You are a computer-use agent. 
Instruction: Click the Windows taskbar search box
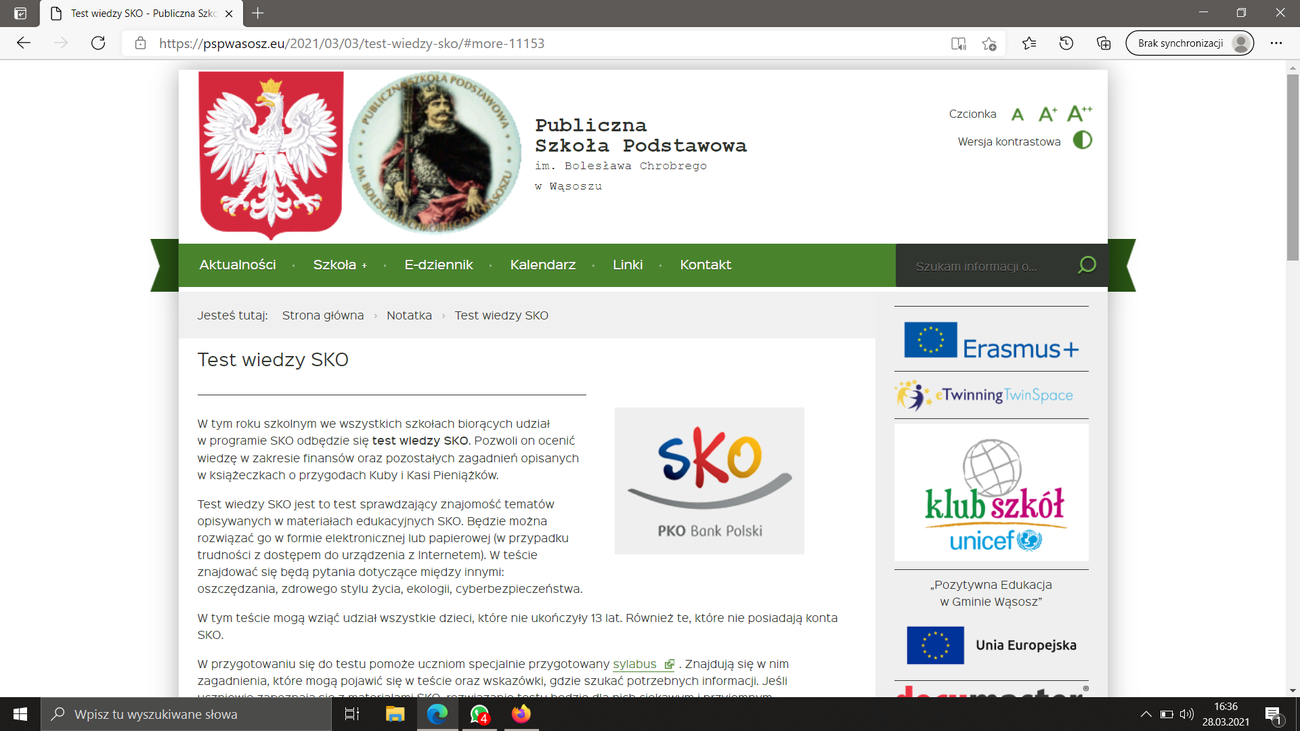[186, 714]
